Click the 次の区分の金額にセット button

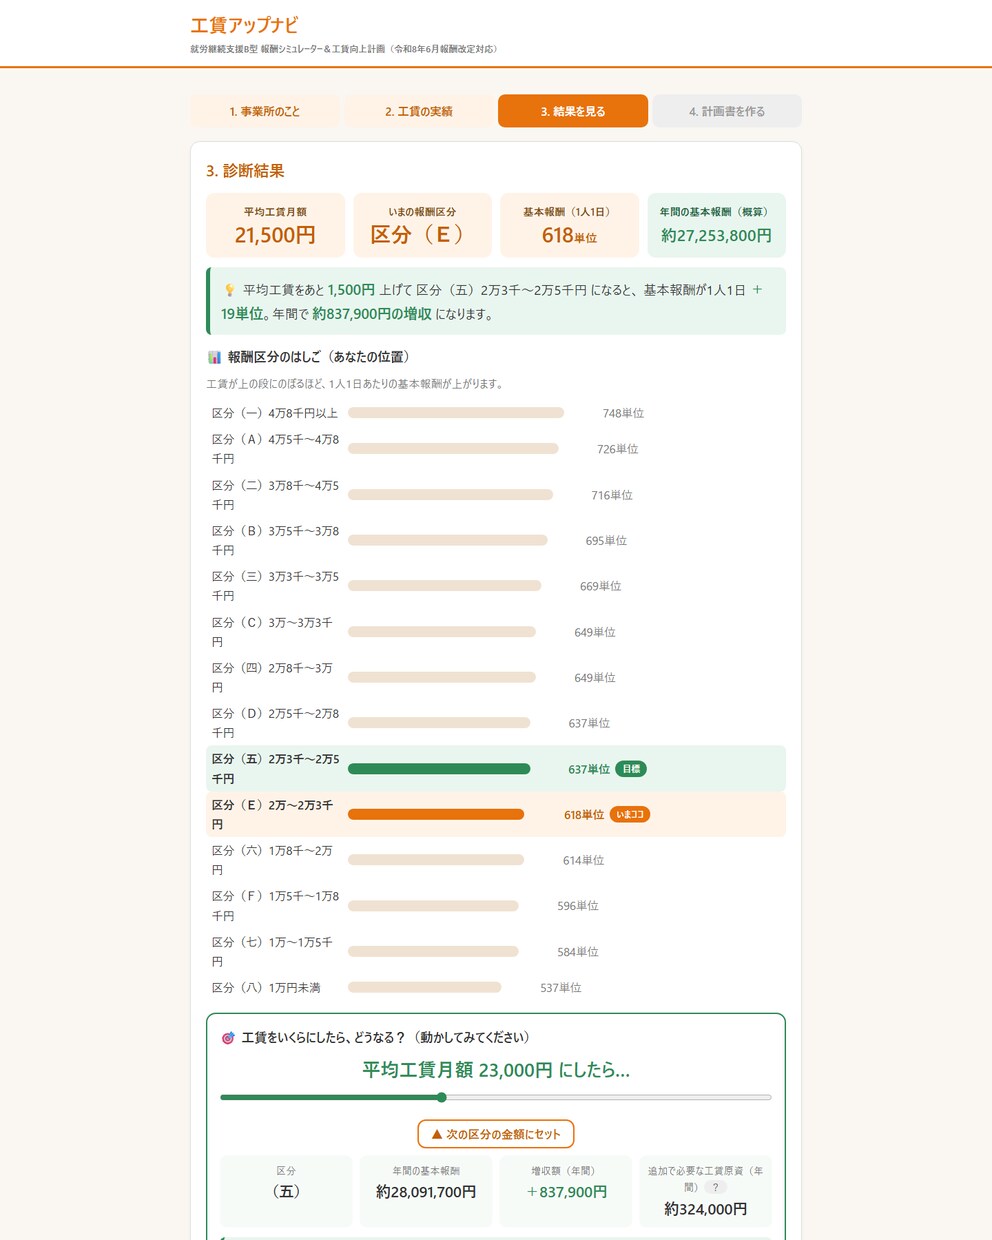tap(496, 1134)
